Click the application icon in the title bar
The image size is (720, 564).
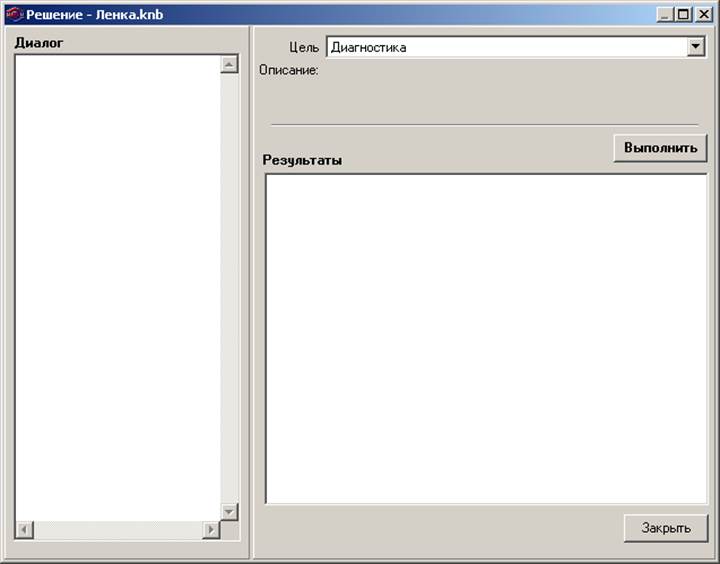click(x=14, y=15)
